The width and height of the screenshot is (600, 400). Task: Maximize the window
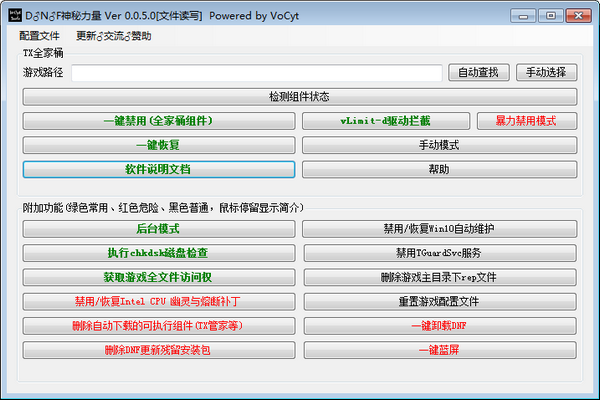click(x=551, y=16)
